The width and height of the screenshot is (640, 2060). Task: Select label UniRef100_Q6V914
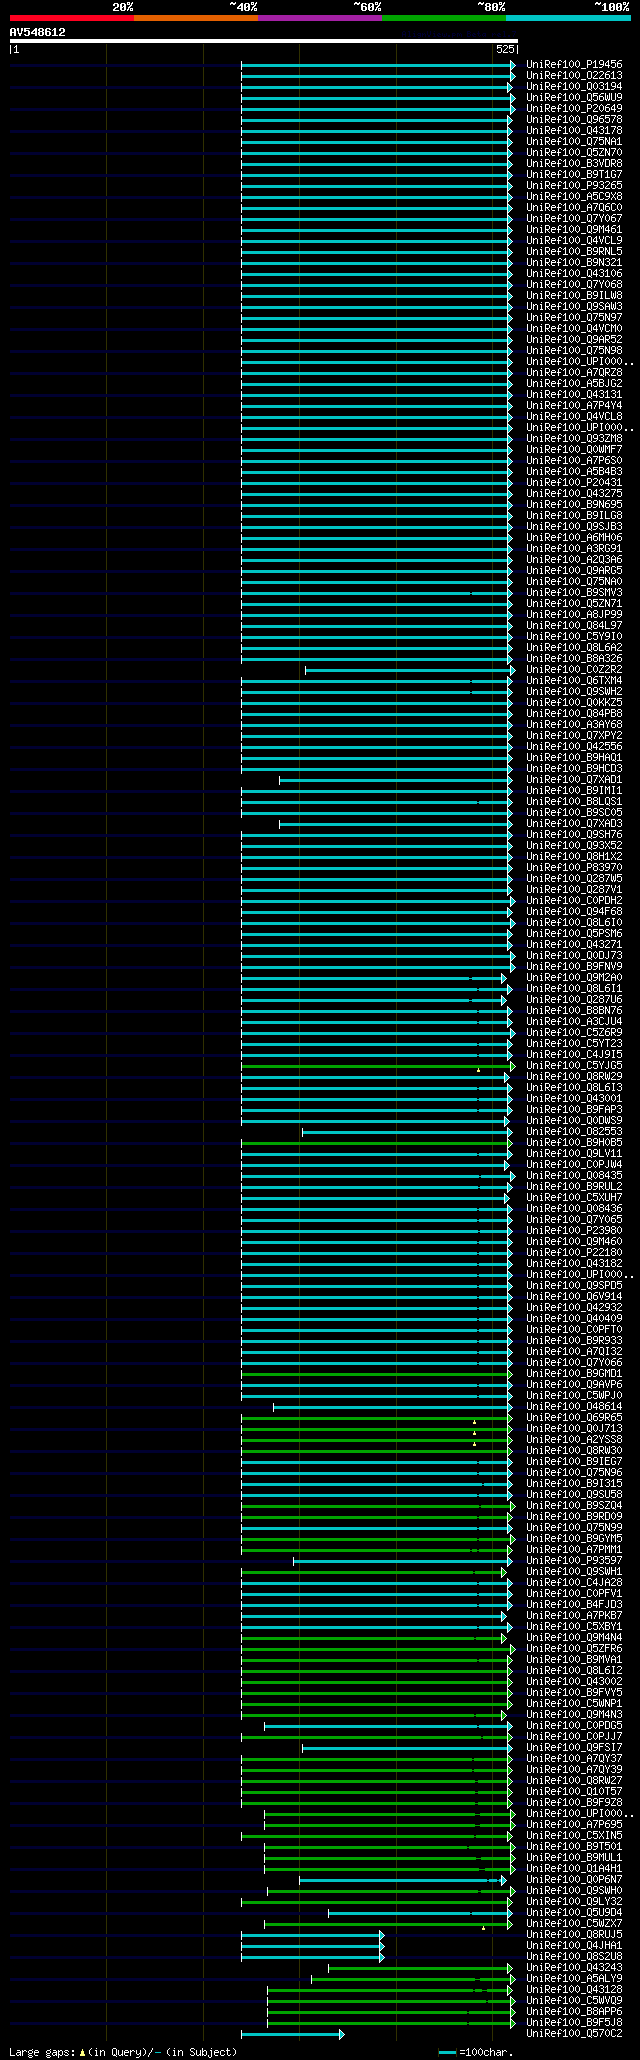coord(574,1296)
